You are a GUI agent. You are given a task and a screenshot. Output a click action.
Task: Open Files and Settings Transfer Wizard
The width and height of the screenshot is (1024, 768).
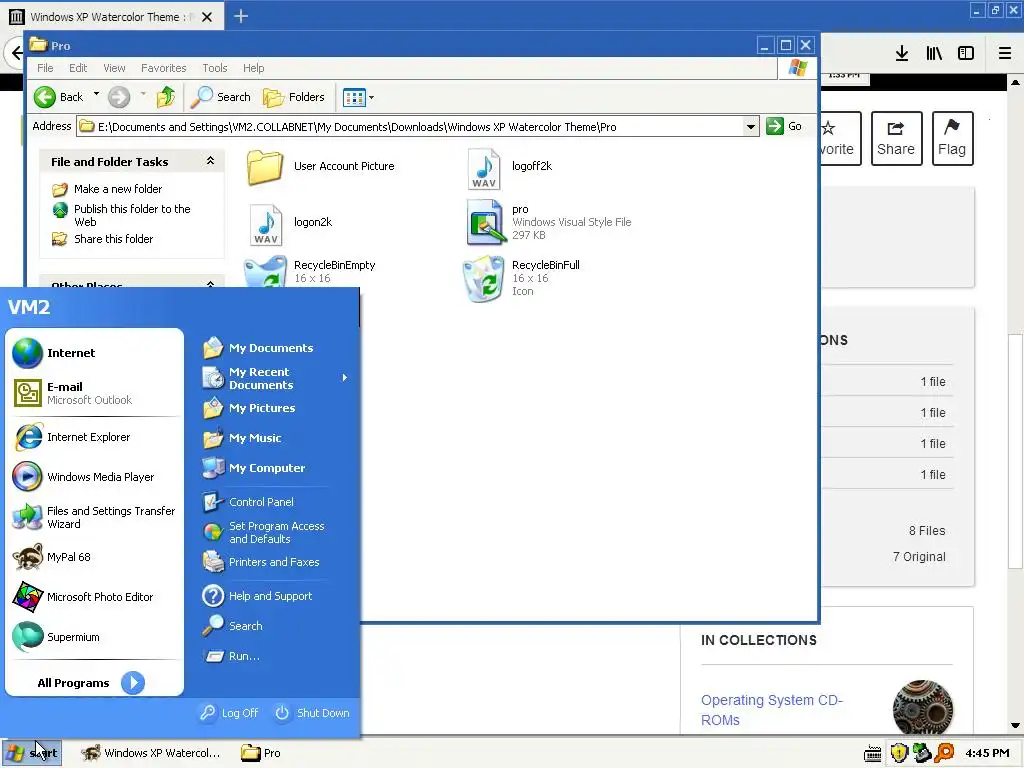point(93,517)
